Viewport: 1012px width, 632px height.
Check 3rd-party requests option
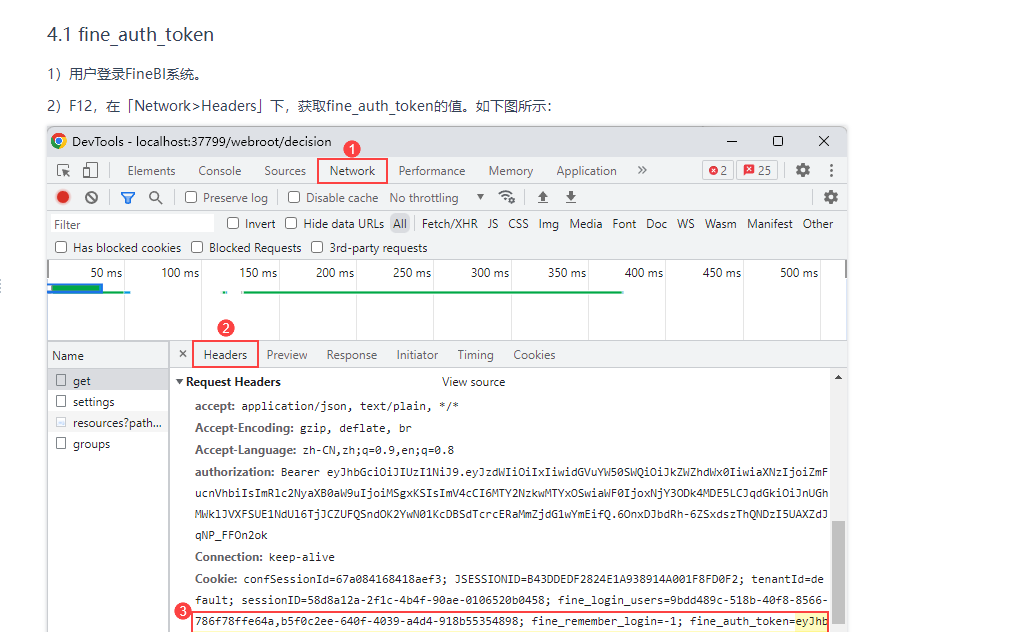pyautogui.click(x=317, y=247)
